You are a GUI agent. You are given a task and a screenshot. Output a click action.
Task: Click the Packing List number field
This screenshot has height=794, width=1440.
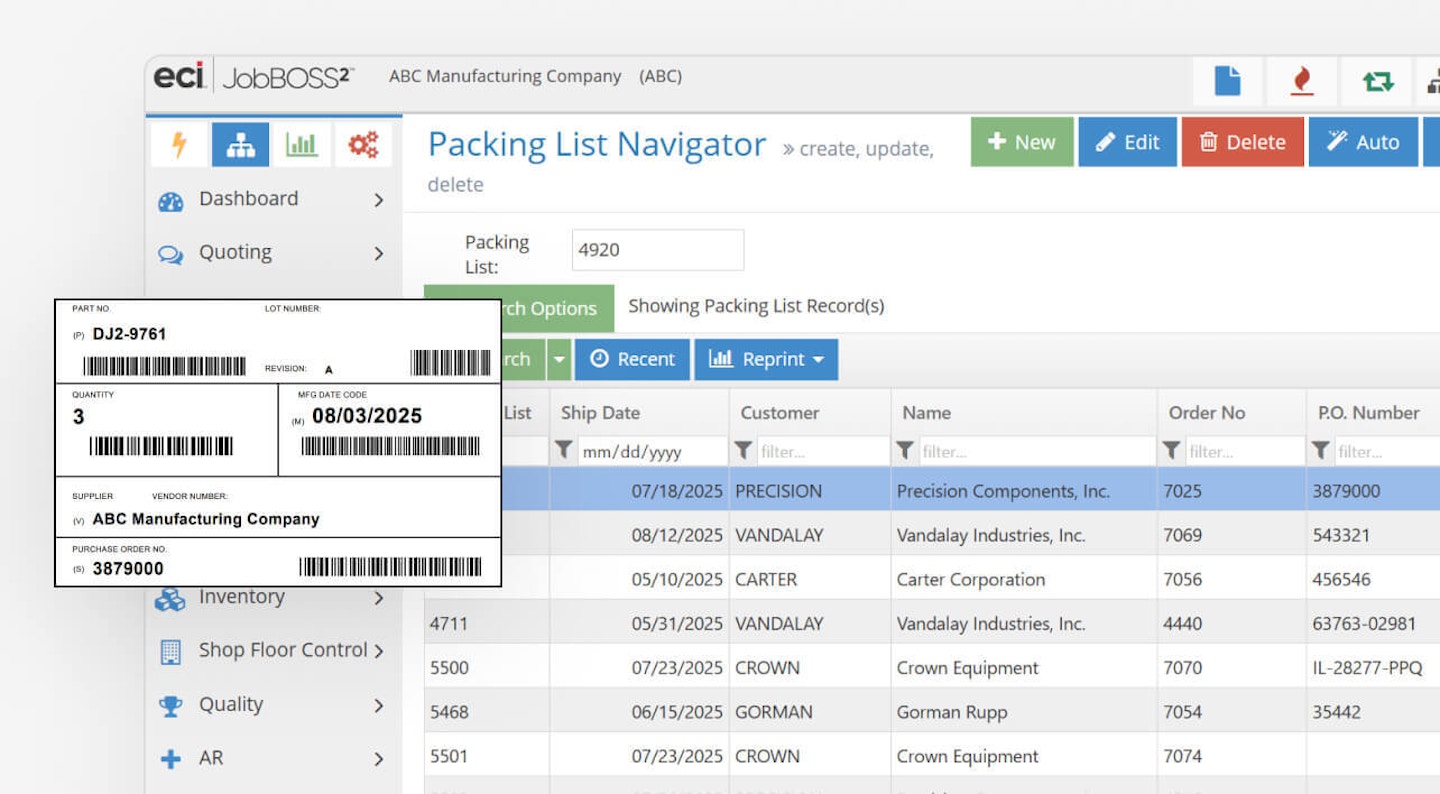click(658, 250)
